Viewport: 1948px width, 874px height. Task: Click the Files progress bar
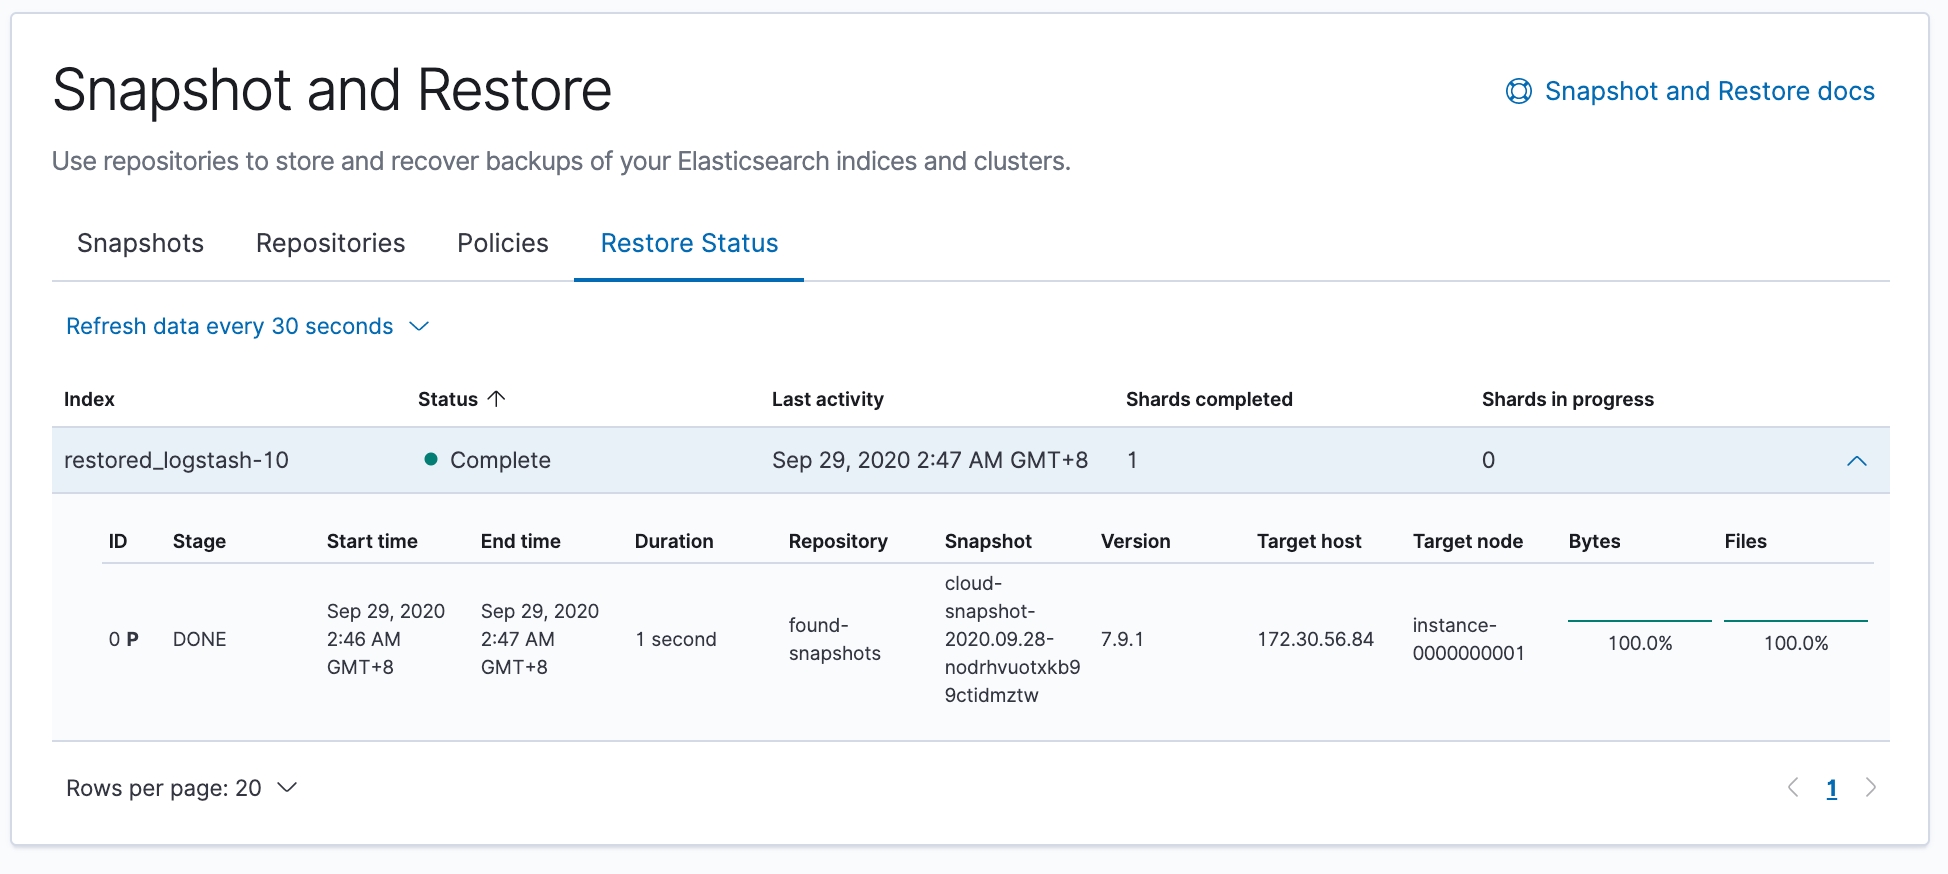pos(1795,621)
